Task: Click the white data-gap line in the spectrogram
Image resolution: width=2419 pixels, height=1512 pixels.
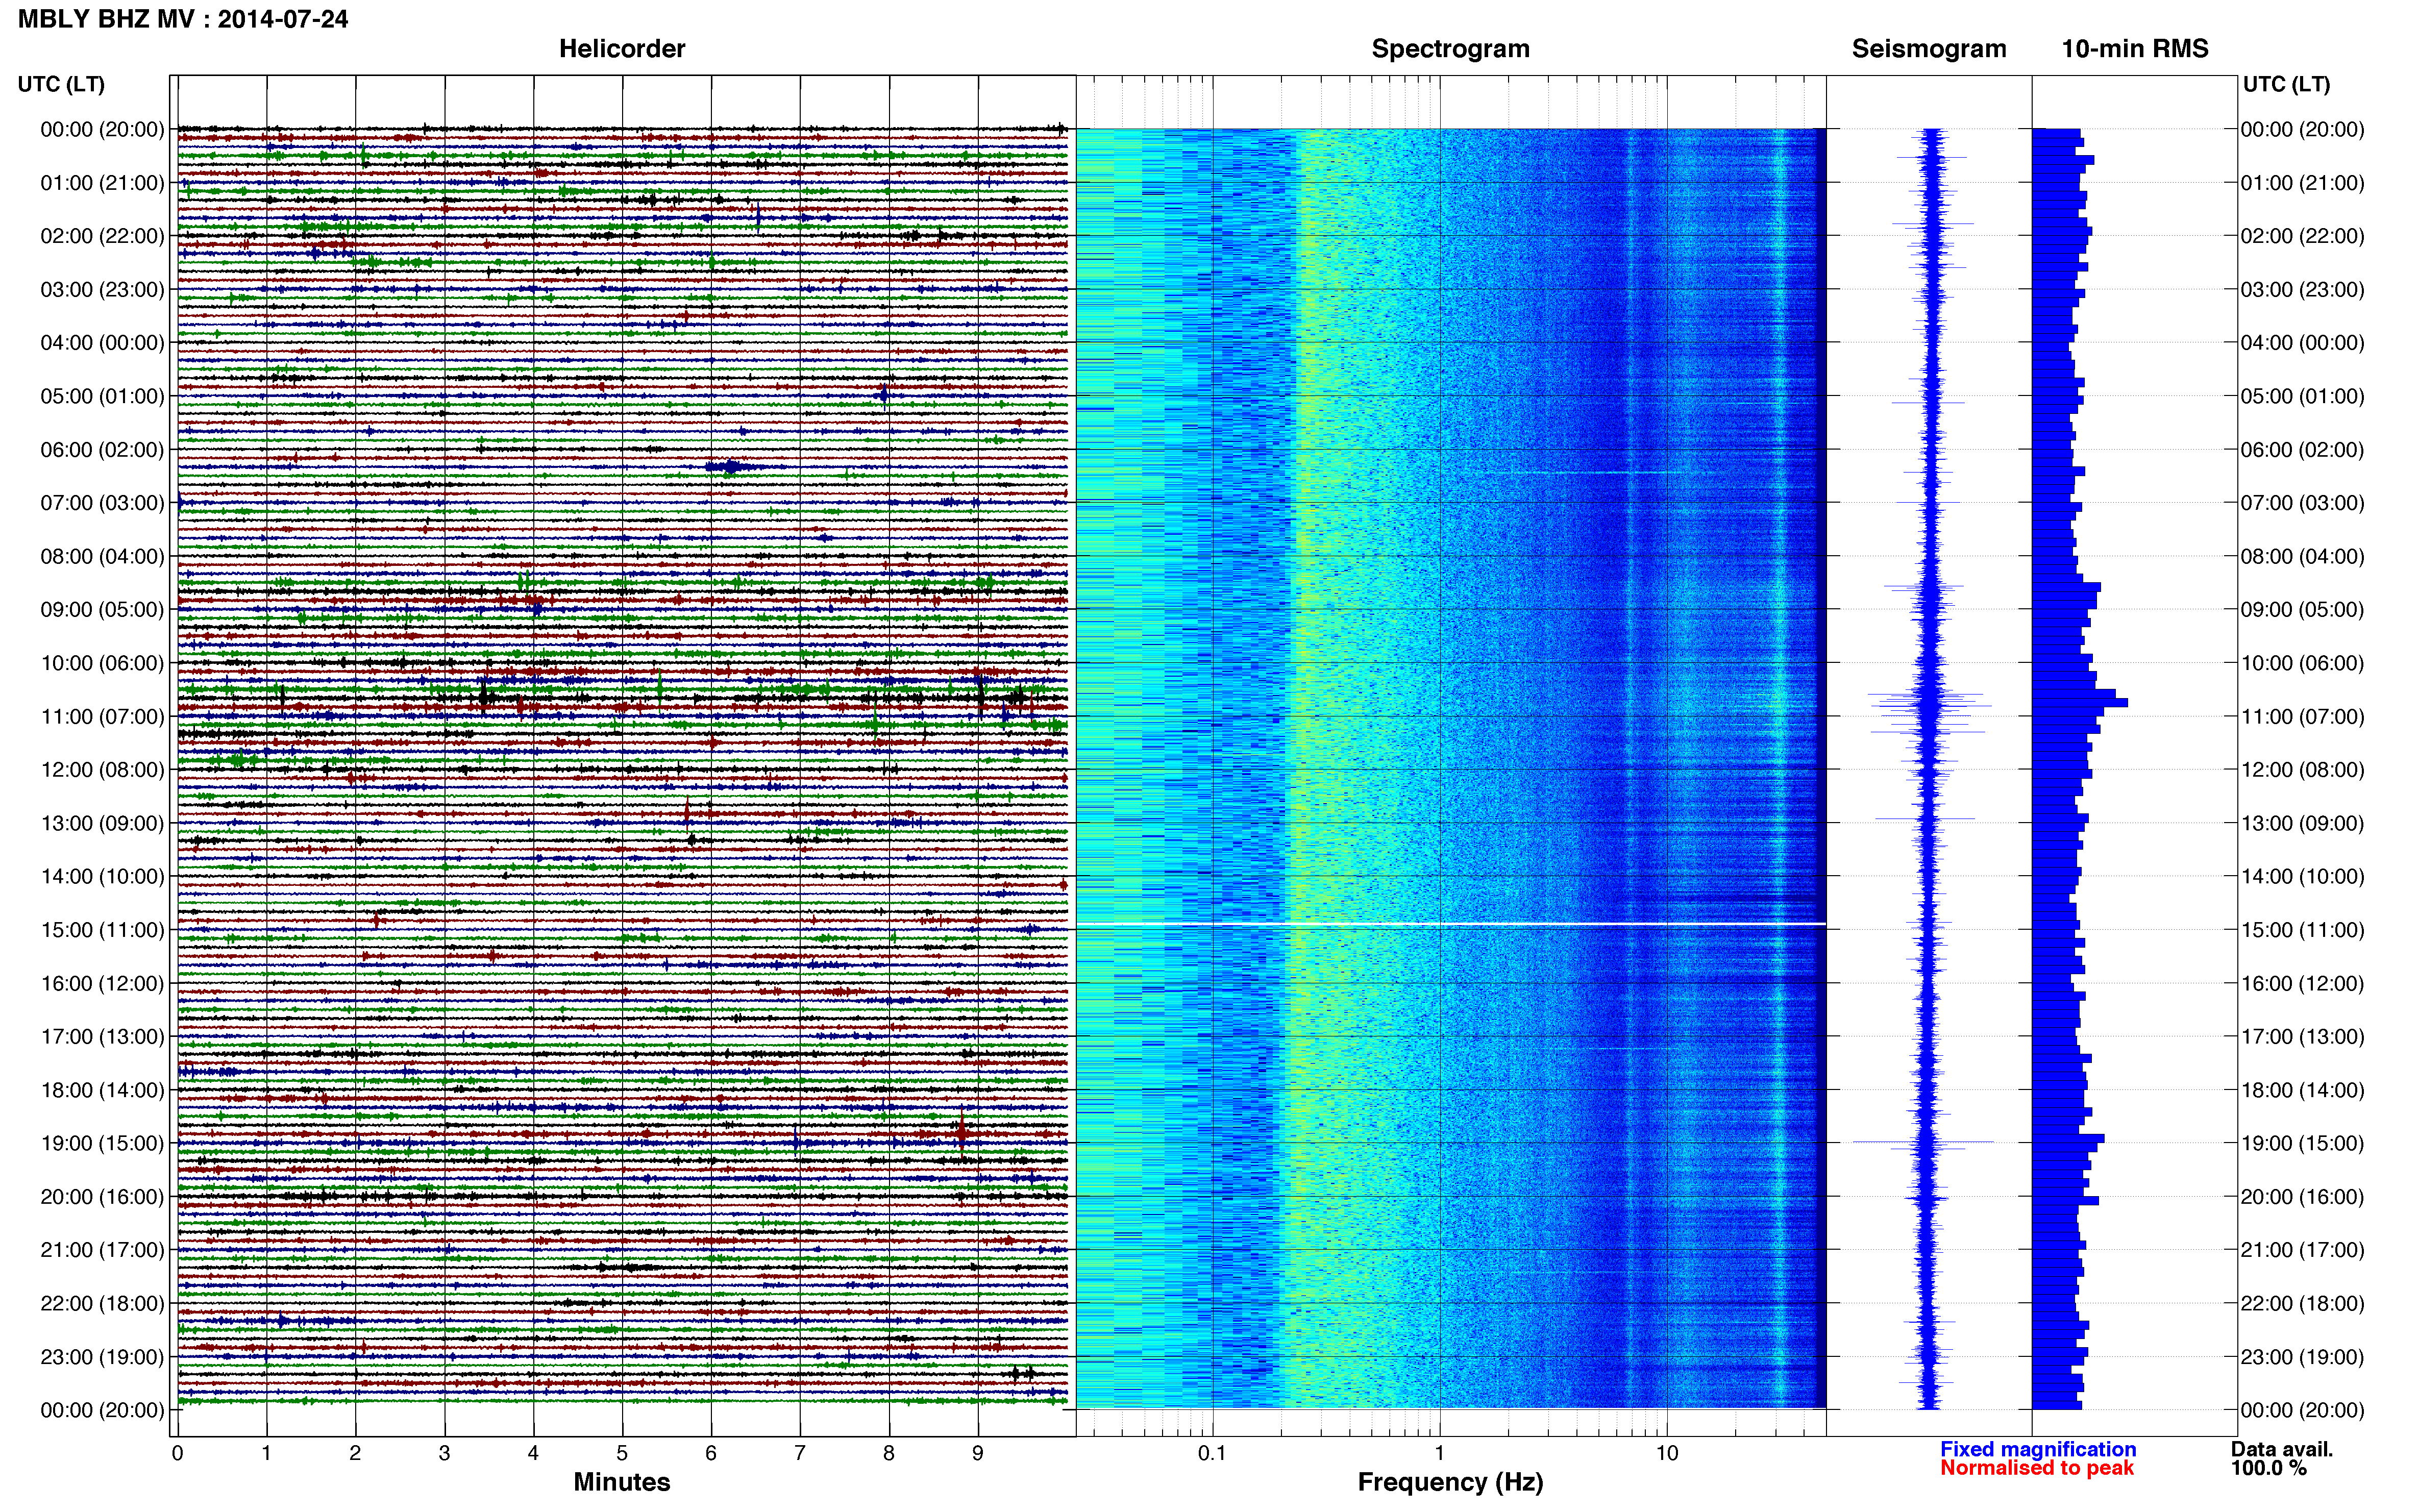Action: 1451,923
